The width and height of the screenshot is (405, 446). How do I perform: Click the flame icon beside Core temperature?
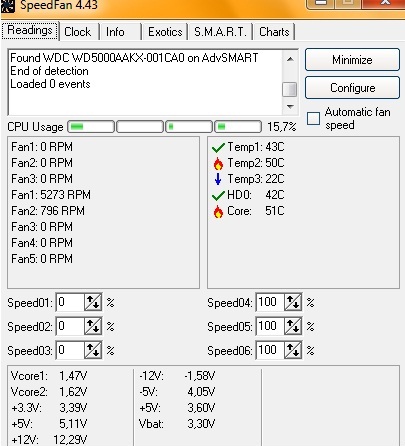point(218,211)
